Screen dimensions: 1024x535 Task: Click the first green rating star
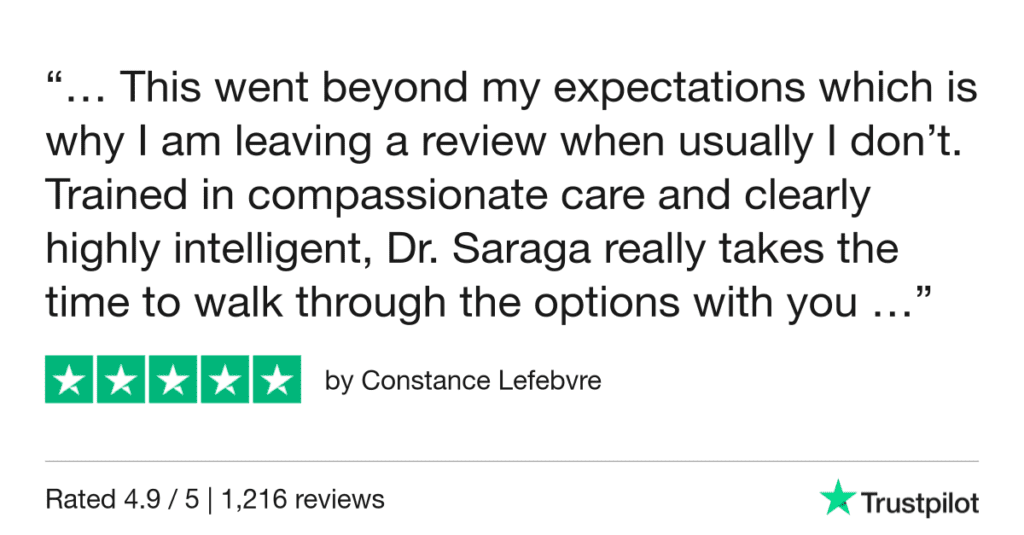pos(70,379)
